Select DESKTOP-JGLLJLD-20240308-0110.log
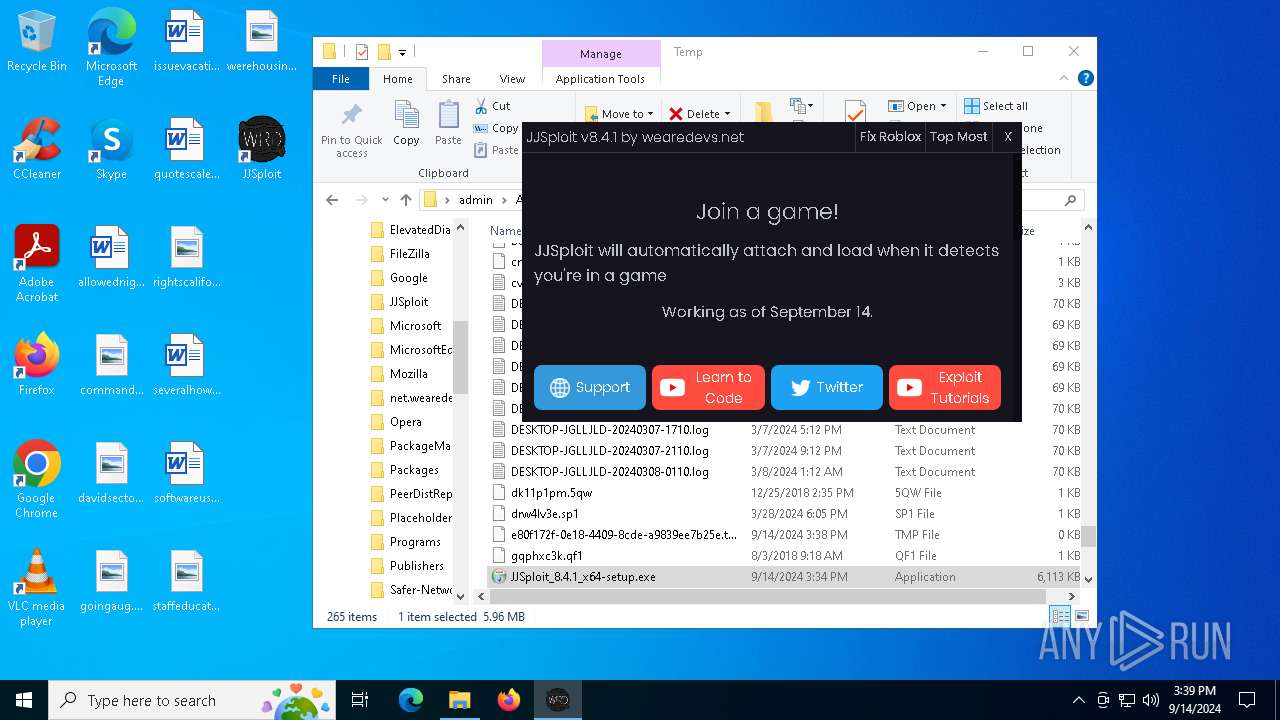 (785, 472)
